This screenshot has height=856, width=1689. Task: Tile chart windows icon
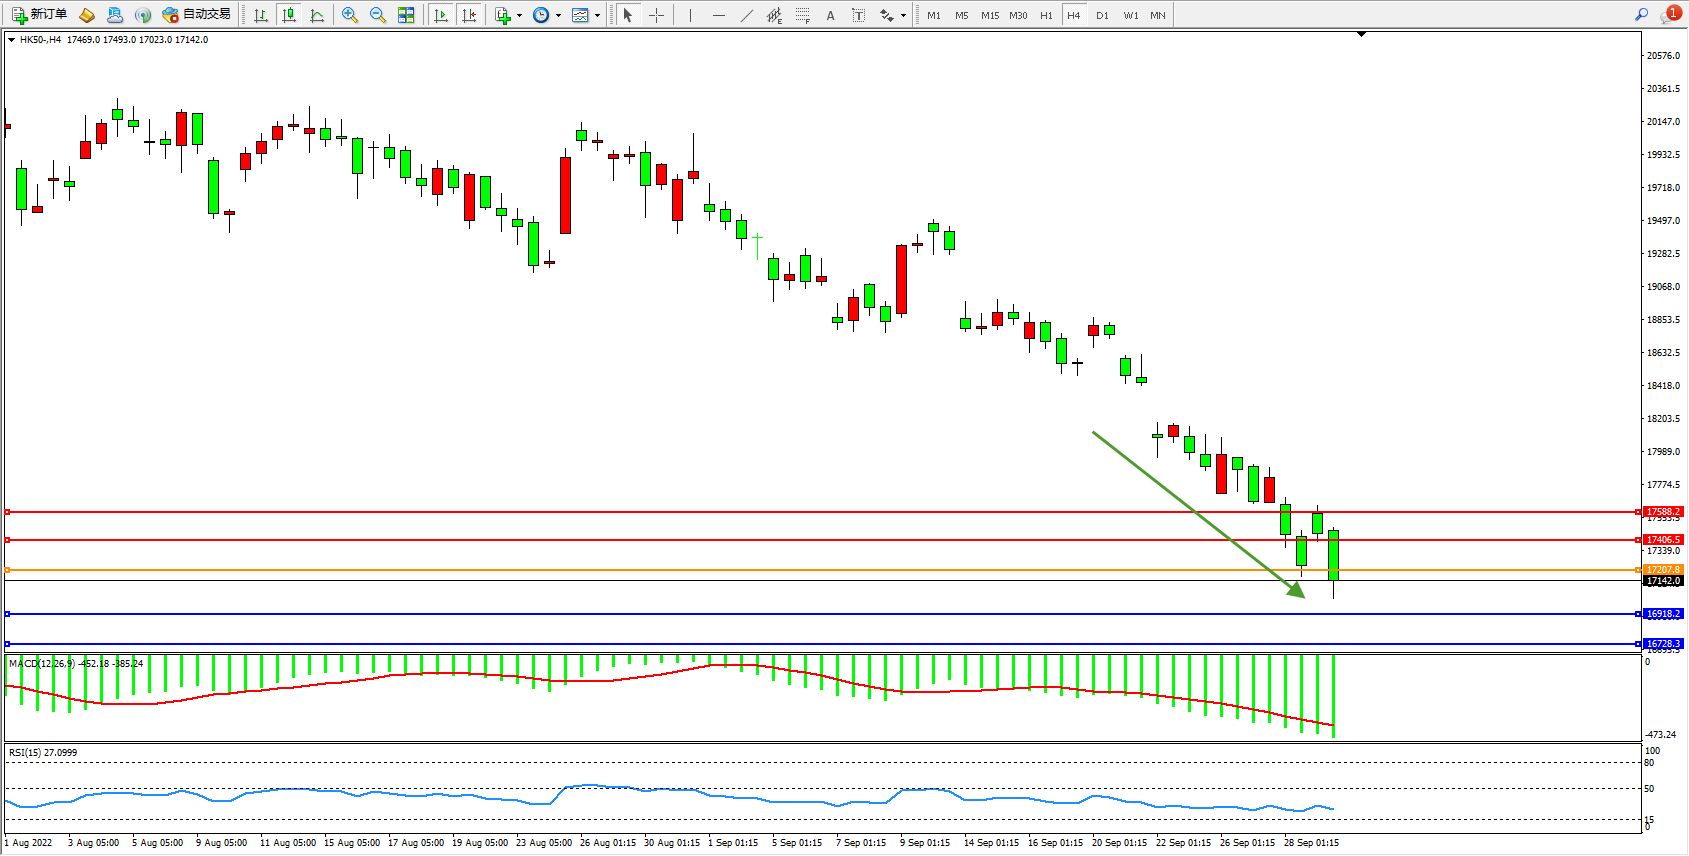coord(406,15)
